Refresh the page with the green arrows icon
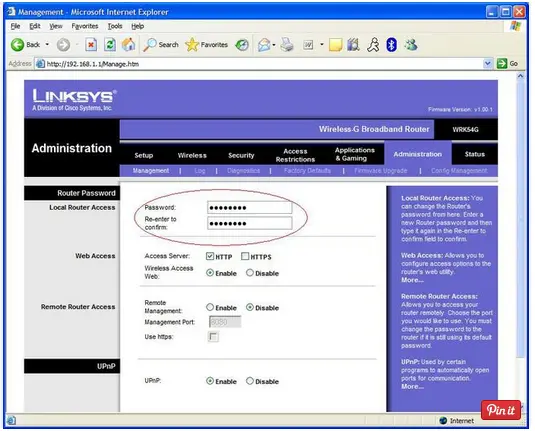This screenshot has width=535, height=431. click(x=110, y=45)
